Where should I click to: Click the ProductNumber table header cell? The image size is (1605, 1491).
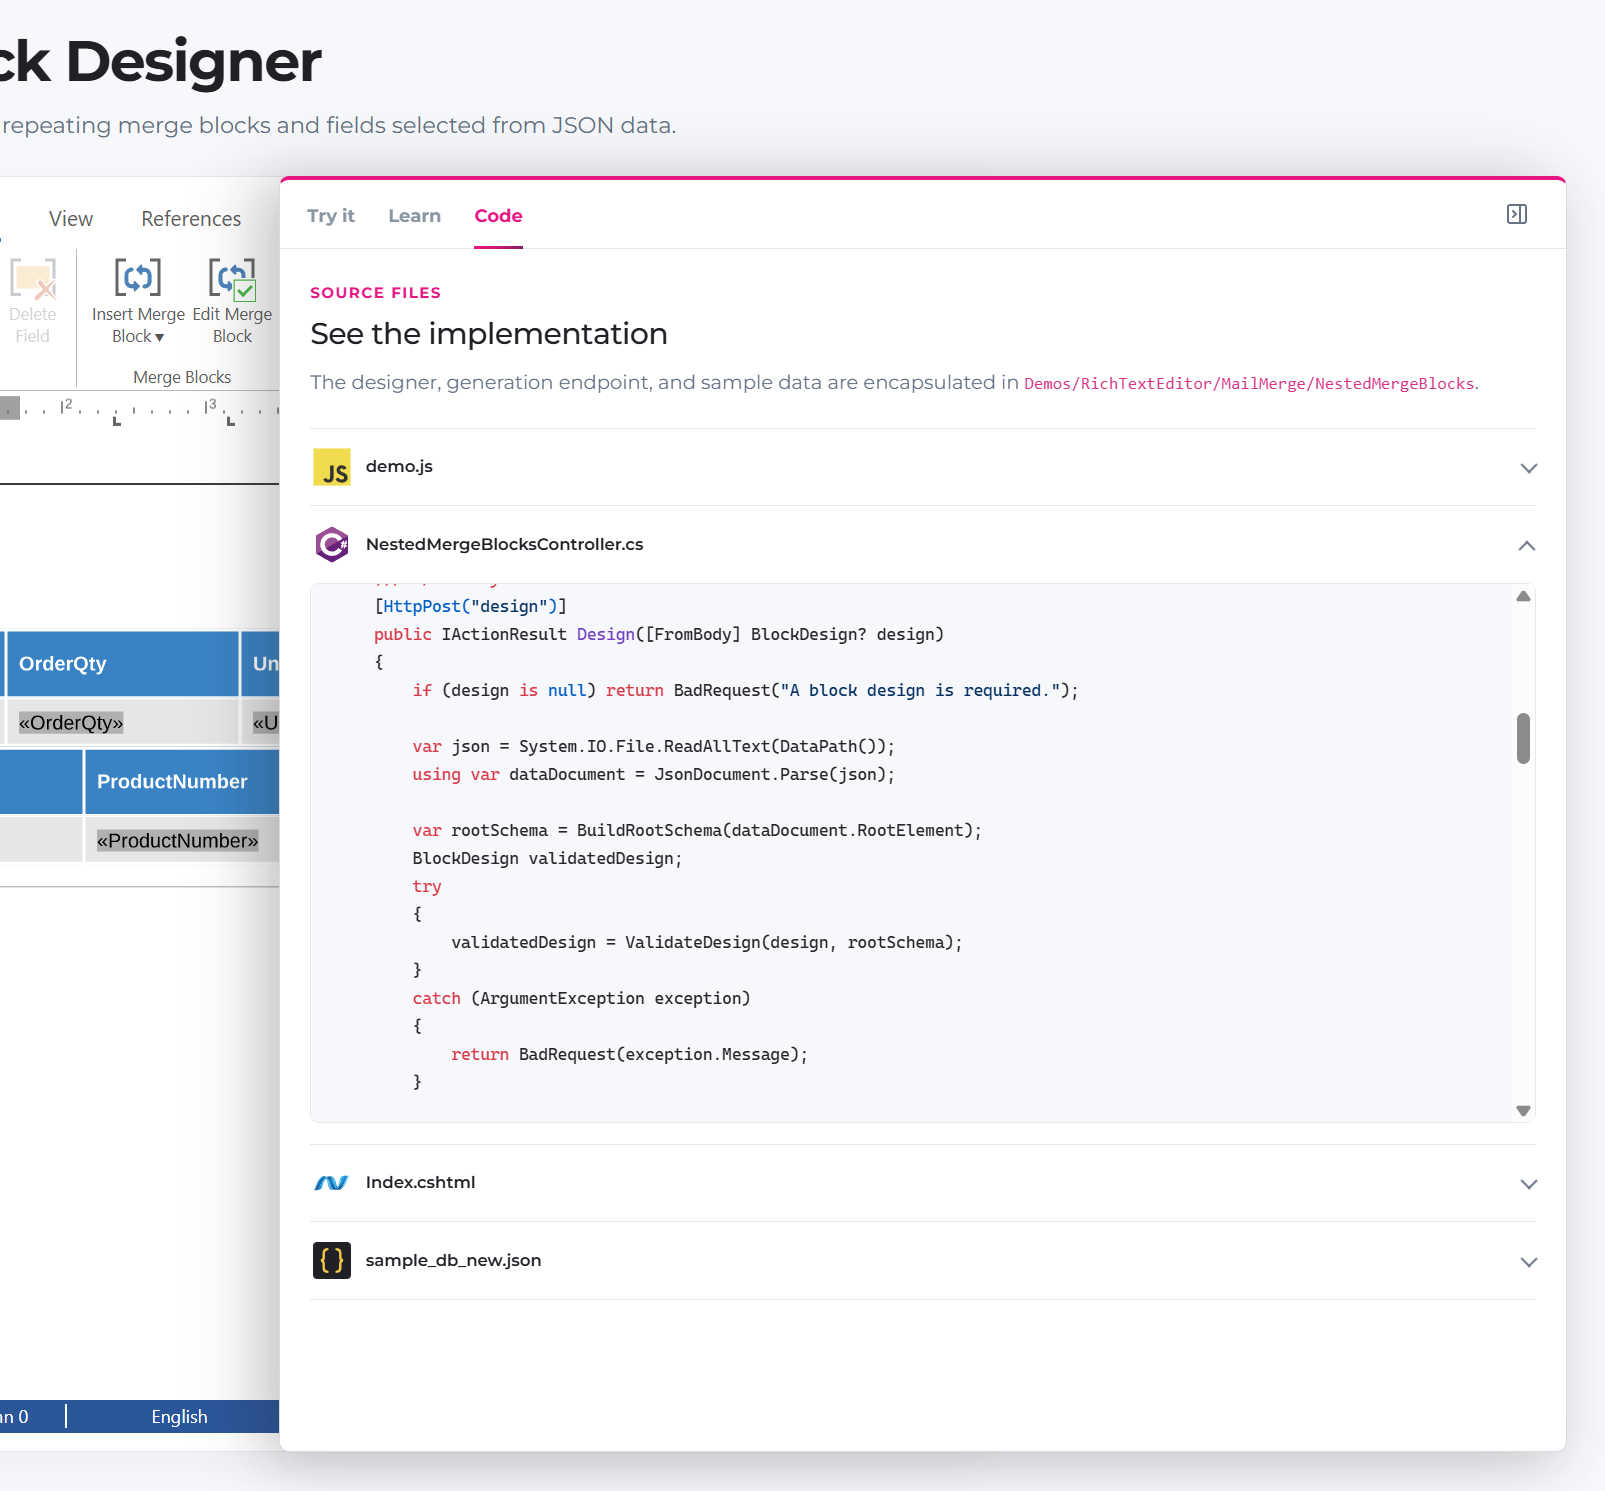(x=182, y=782)
